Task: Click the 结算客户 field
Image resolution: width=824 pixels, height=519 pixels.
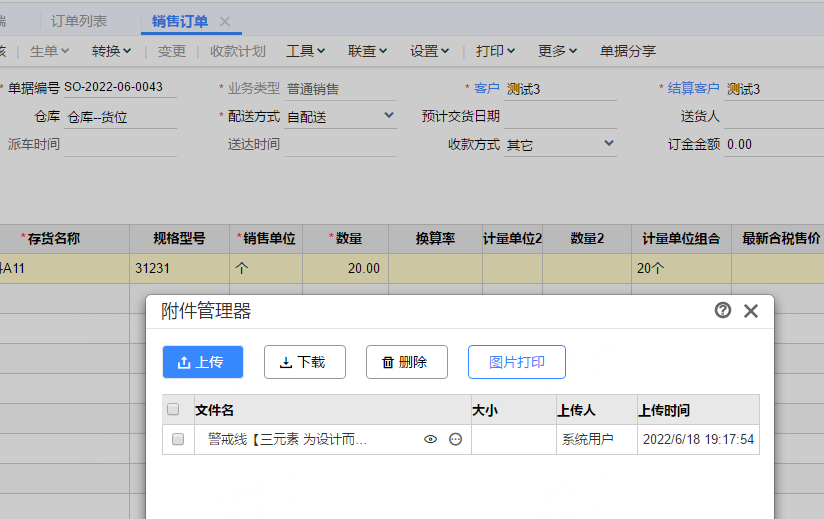Action: (774, 89)
